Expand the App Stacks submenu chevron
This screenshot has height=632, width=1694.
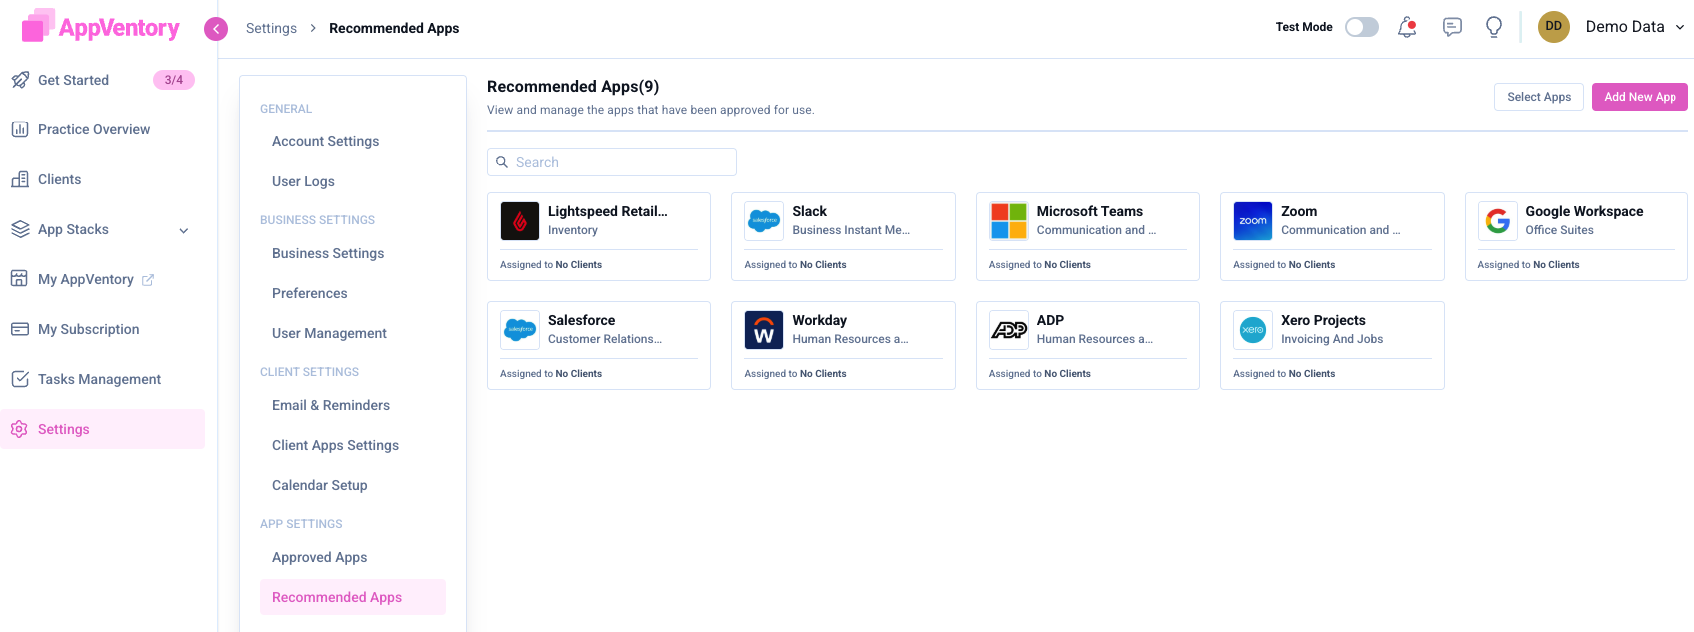tap(184, 230)
